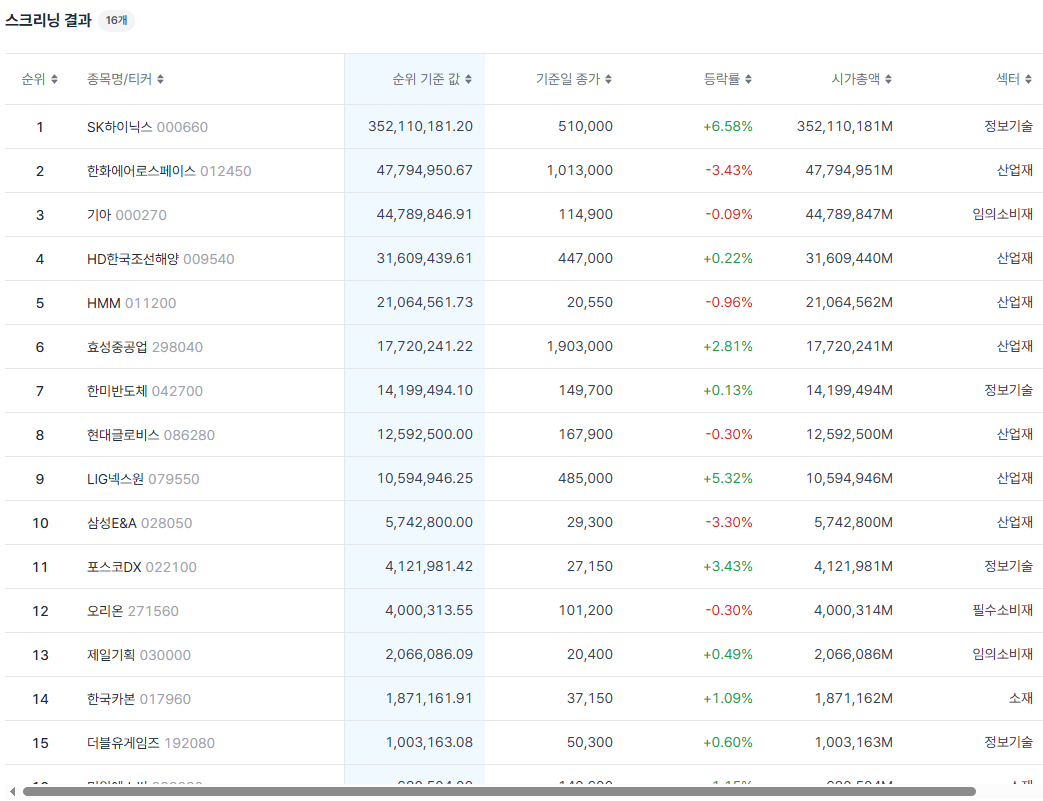Click left arrow of horizontal scrollbar
1043x801 pixels.
tap(12, 792)
